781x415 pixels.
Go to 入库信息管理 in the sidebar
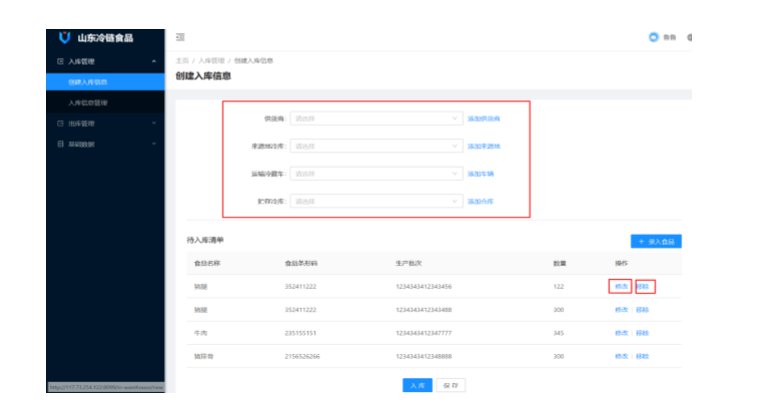click(88, 103)
